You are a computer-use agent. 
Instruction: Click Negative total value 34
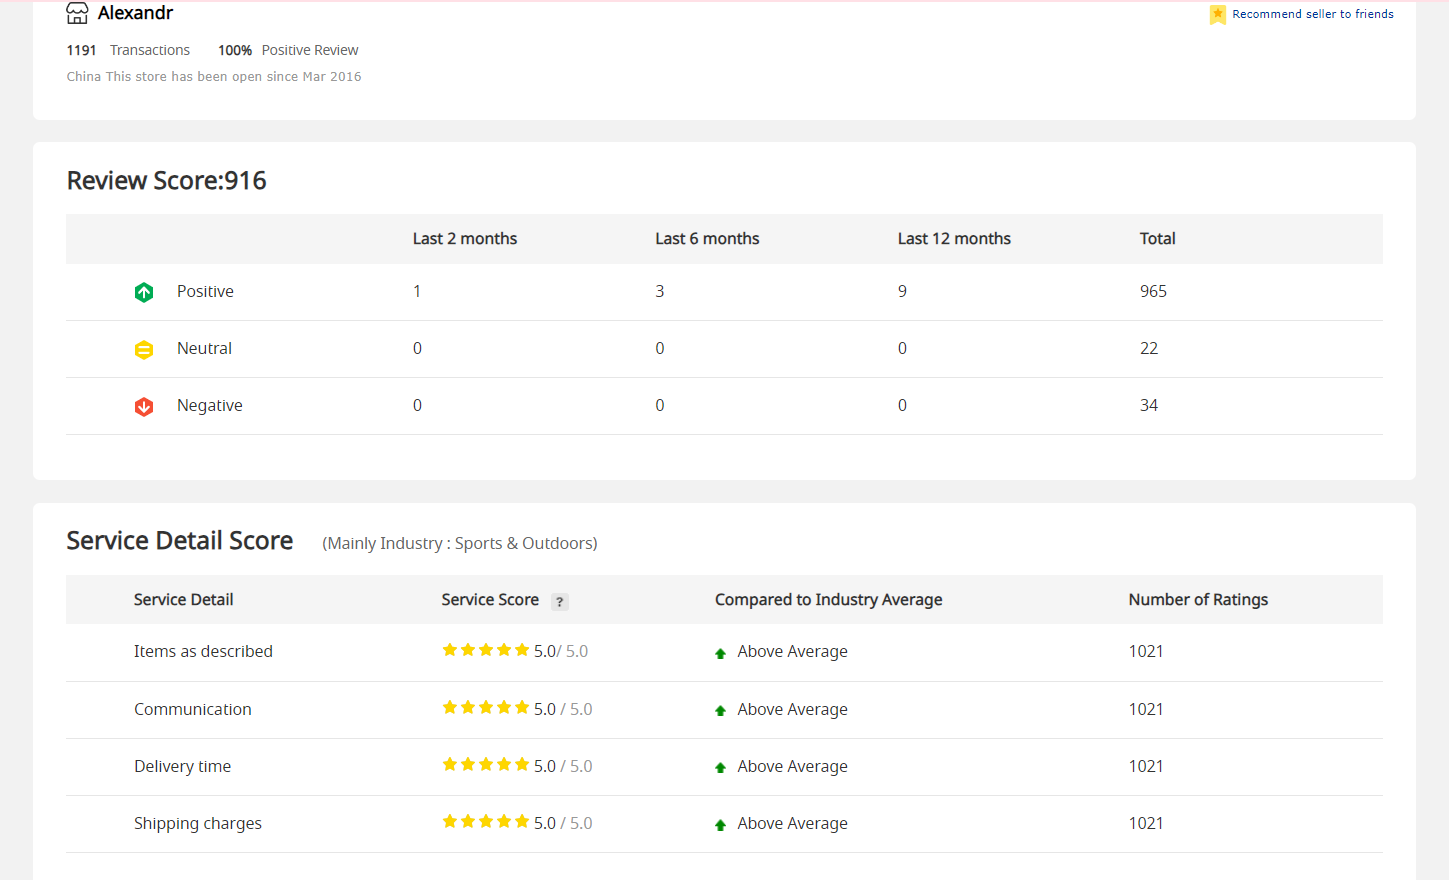(1149, 405)
